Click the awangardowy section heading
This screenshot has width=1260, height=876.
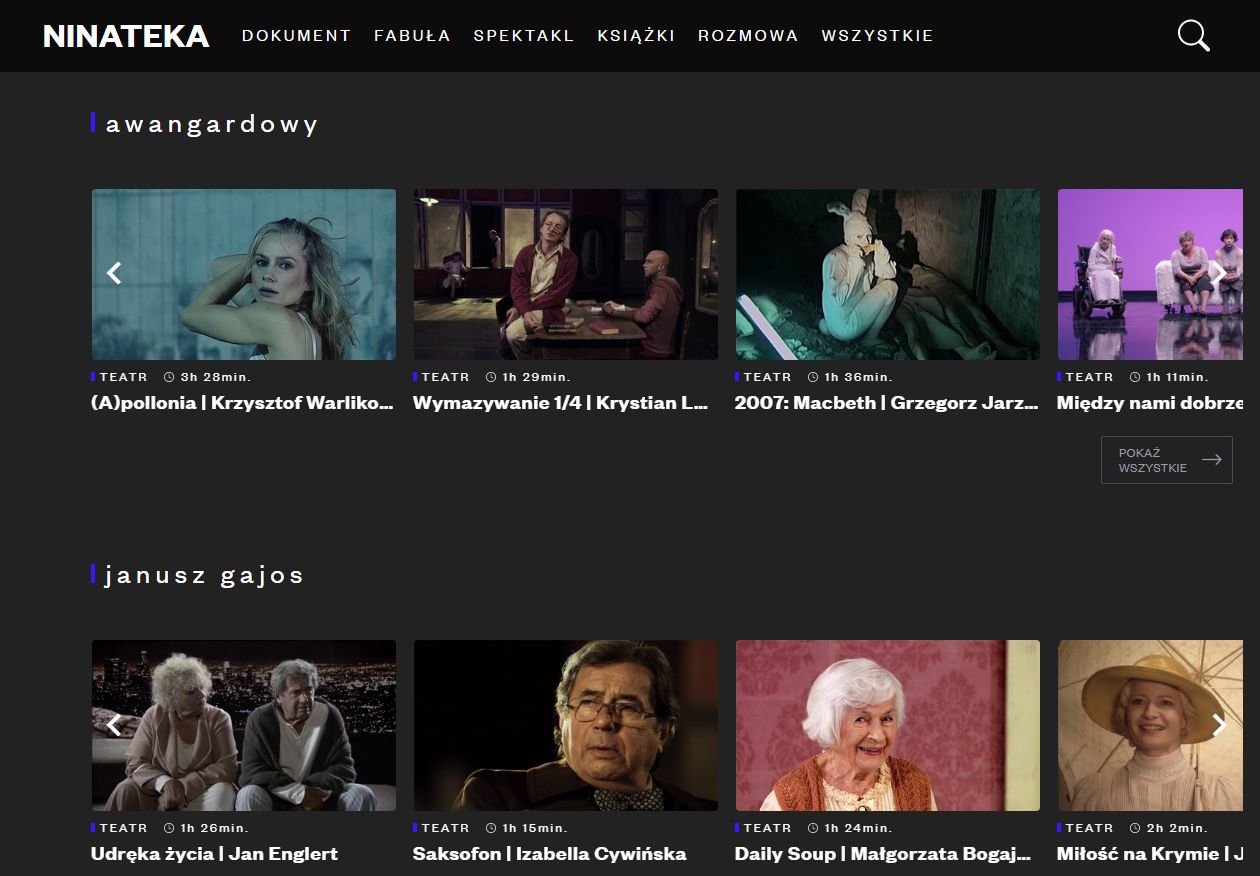tap(211, 125)
